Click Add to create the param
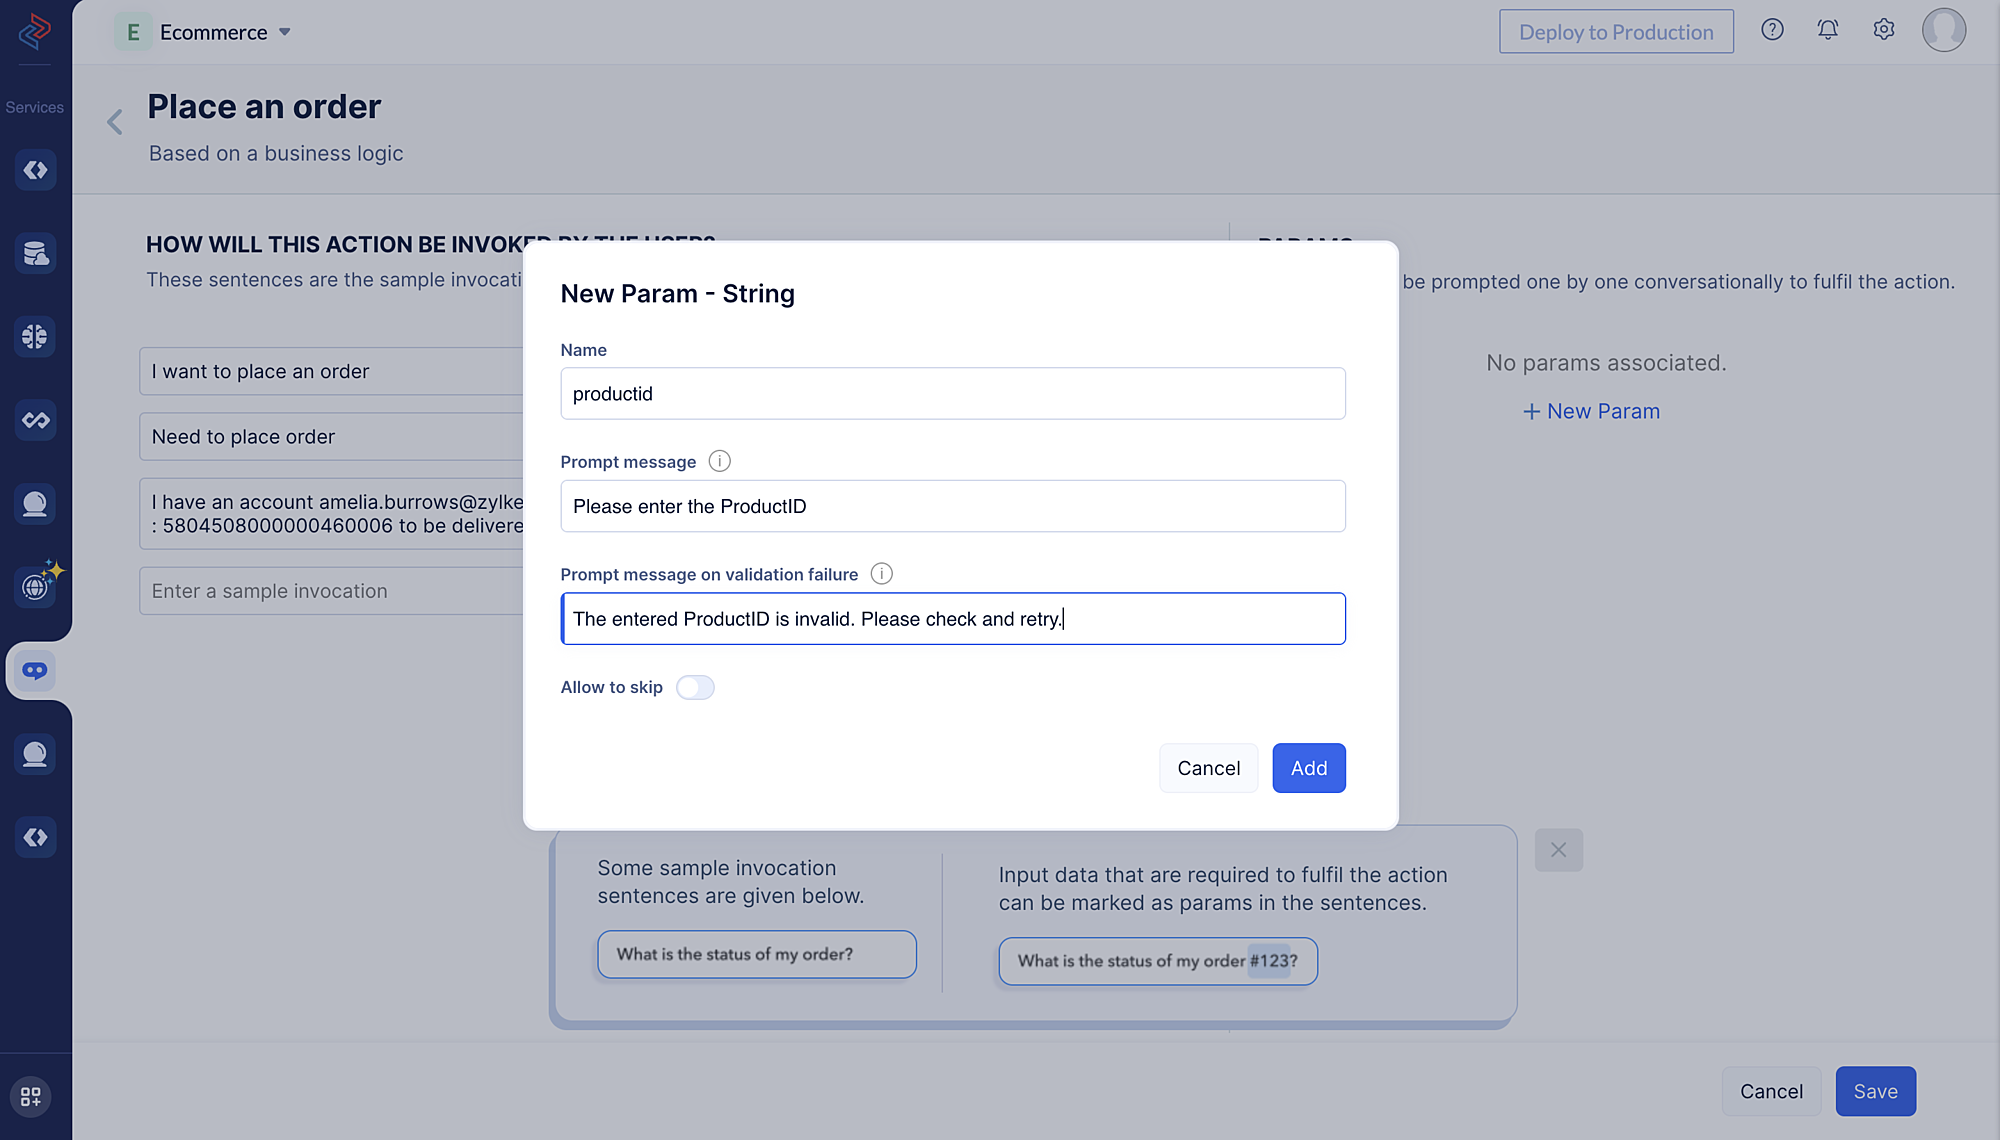This screenshot has height=1140, width=2000. click(x=1308, y=768)
